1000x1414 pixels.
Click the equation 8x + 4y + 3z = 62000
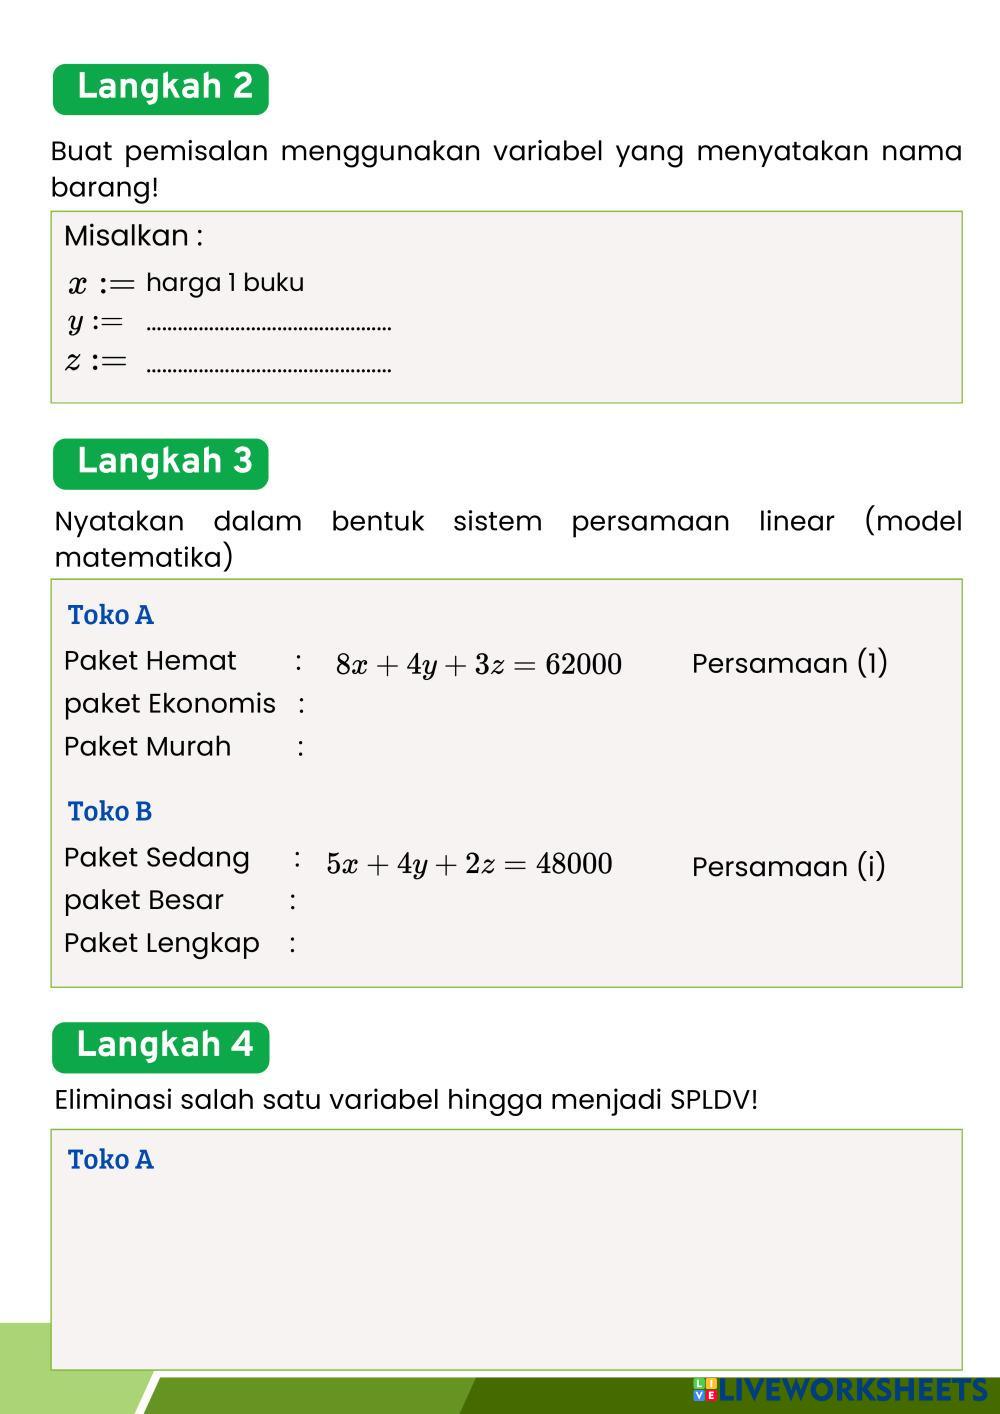(479, 665)
